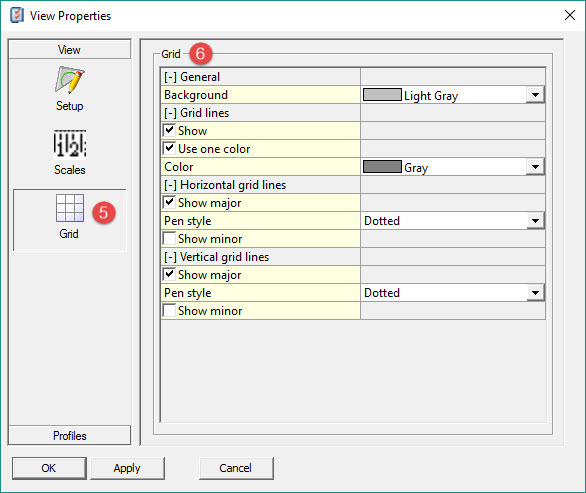Click the OK button

[x=49, y=468]
